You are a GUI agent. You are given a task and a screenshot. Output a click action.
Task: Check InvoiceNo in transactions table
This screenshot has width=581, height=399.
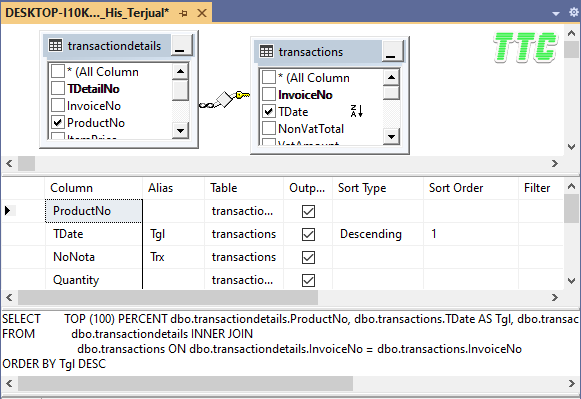[269, 94]
